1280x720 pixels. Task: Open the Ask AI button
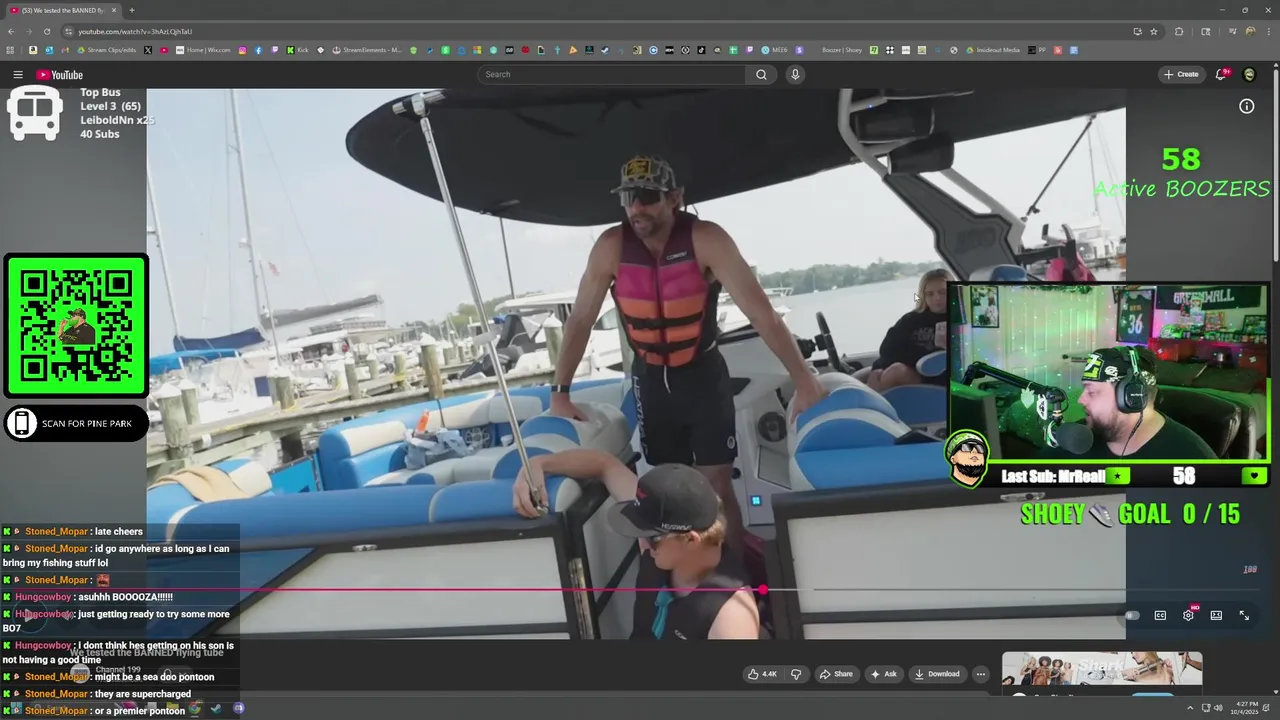tap(885, 674)
